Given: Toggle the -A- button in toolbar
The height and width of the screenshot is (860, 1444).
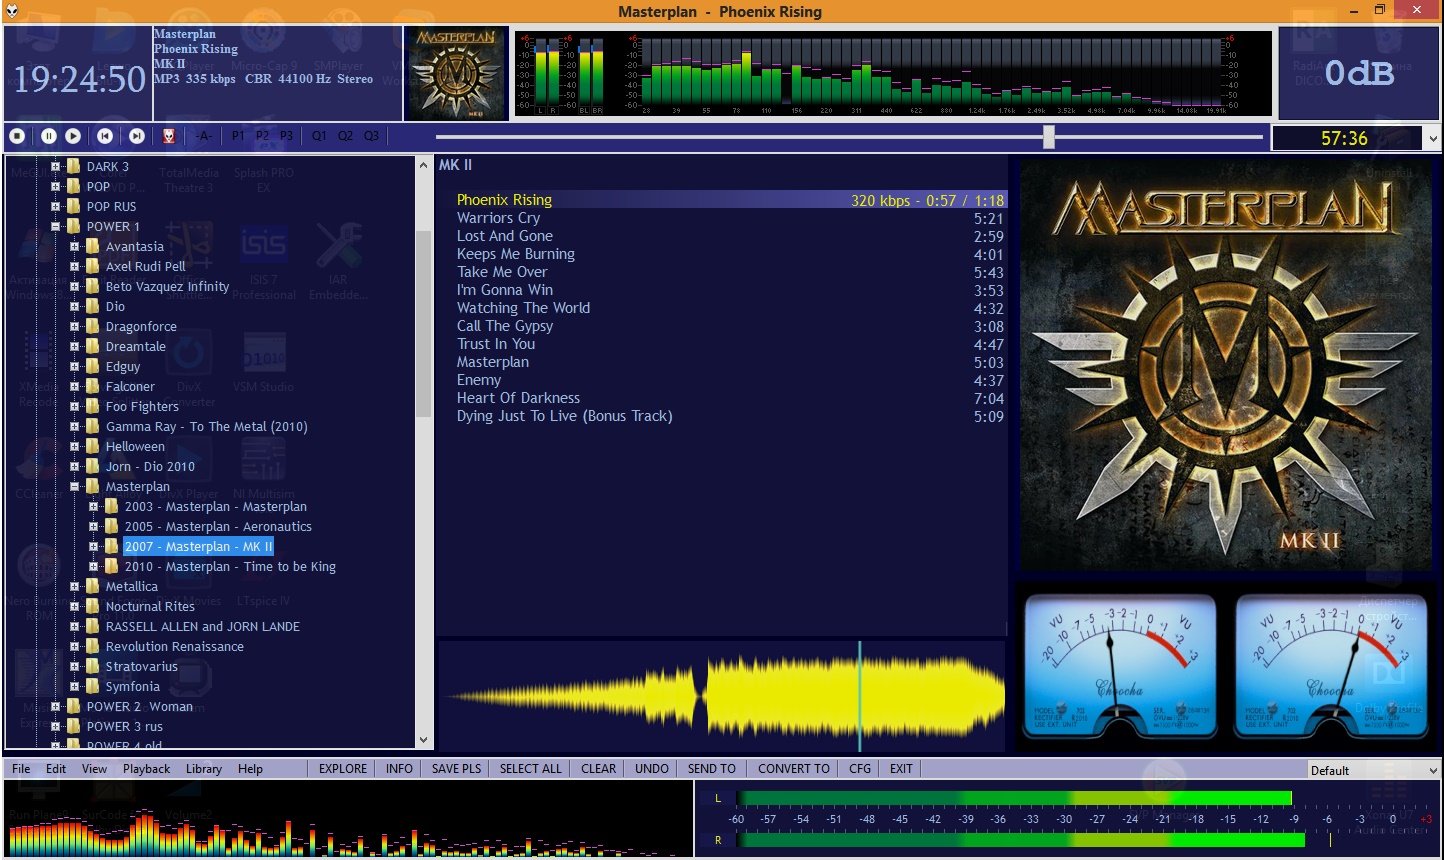Looking at the screenshot, I should click(204, 136).
